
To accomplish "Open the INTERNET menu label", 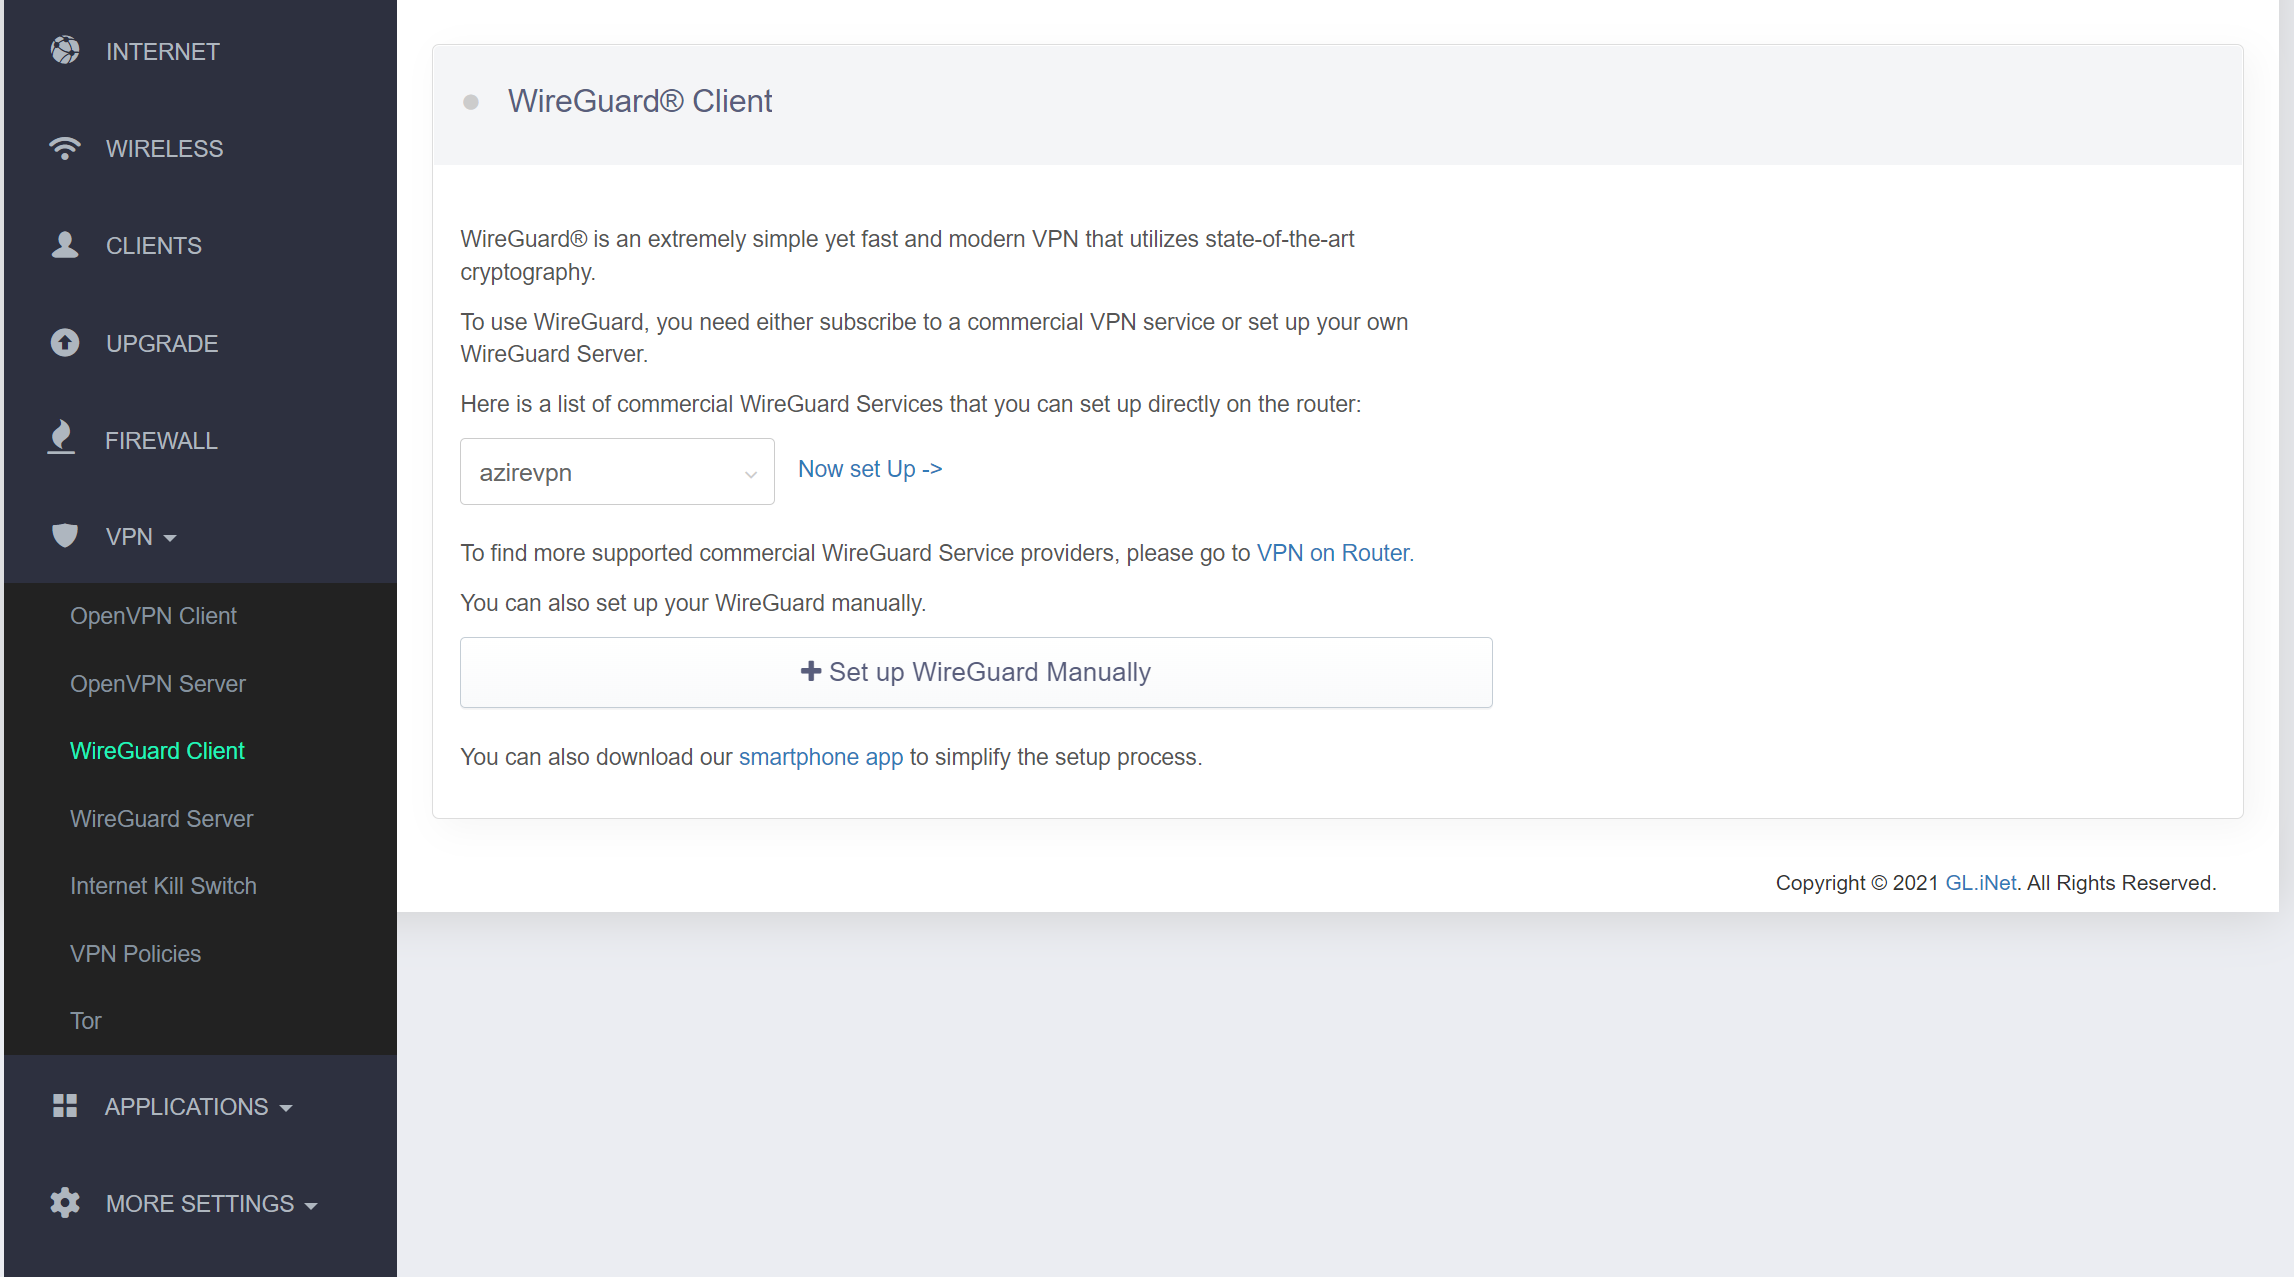I will pos(163,52).
